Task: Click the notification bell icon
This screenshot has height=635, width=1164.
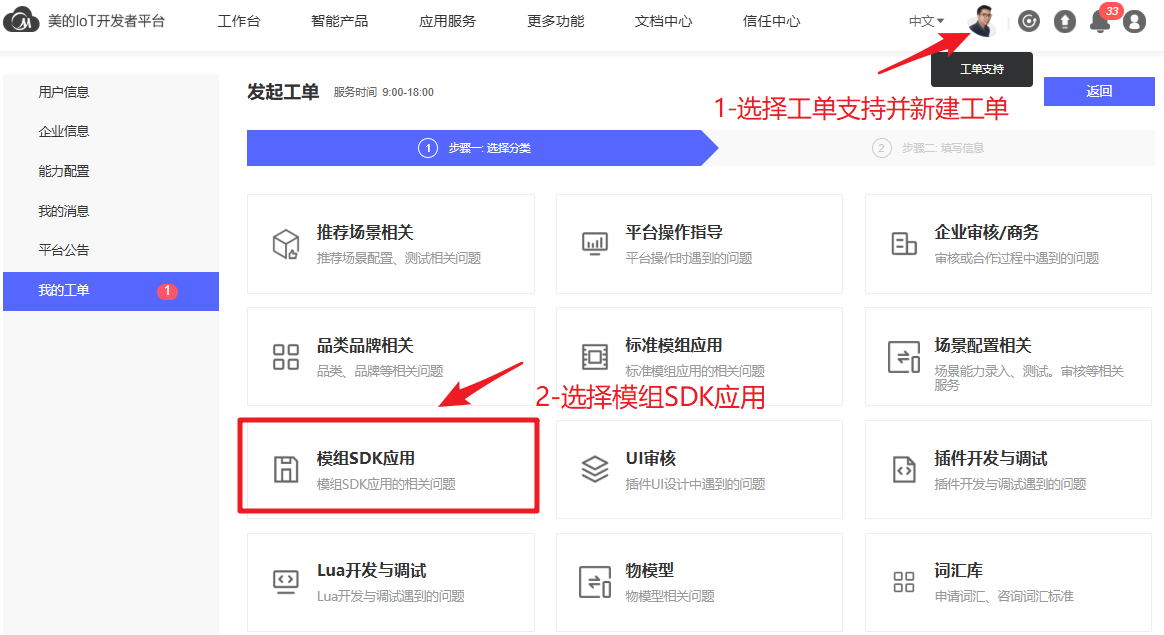Action: (1100, 22)
